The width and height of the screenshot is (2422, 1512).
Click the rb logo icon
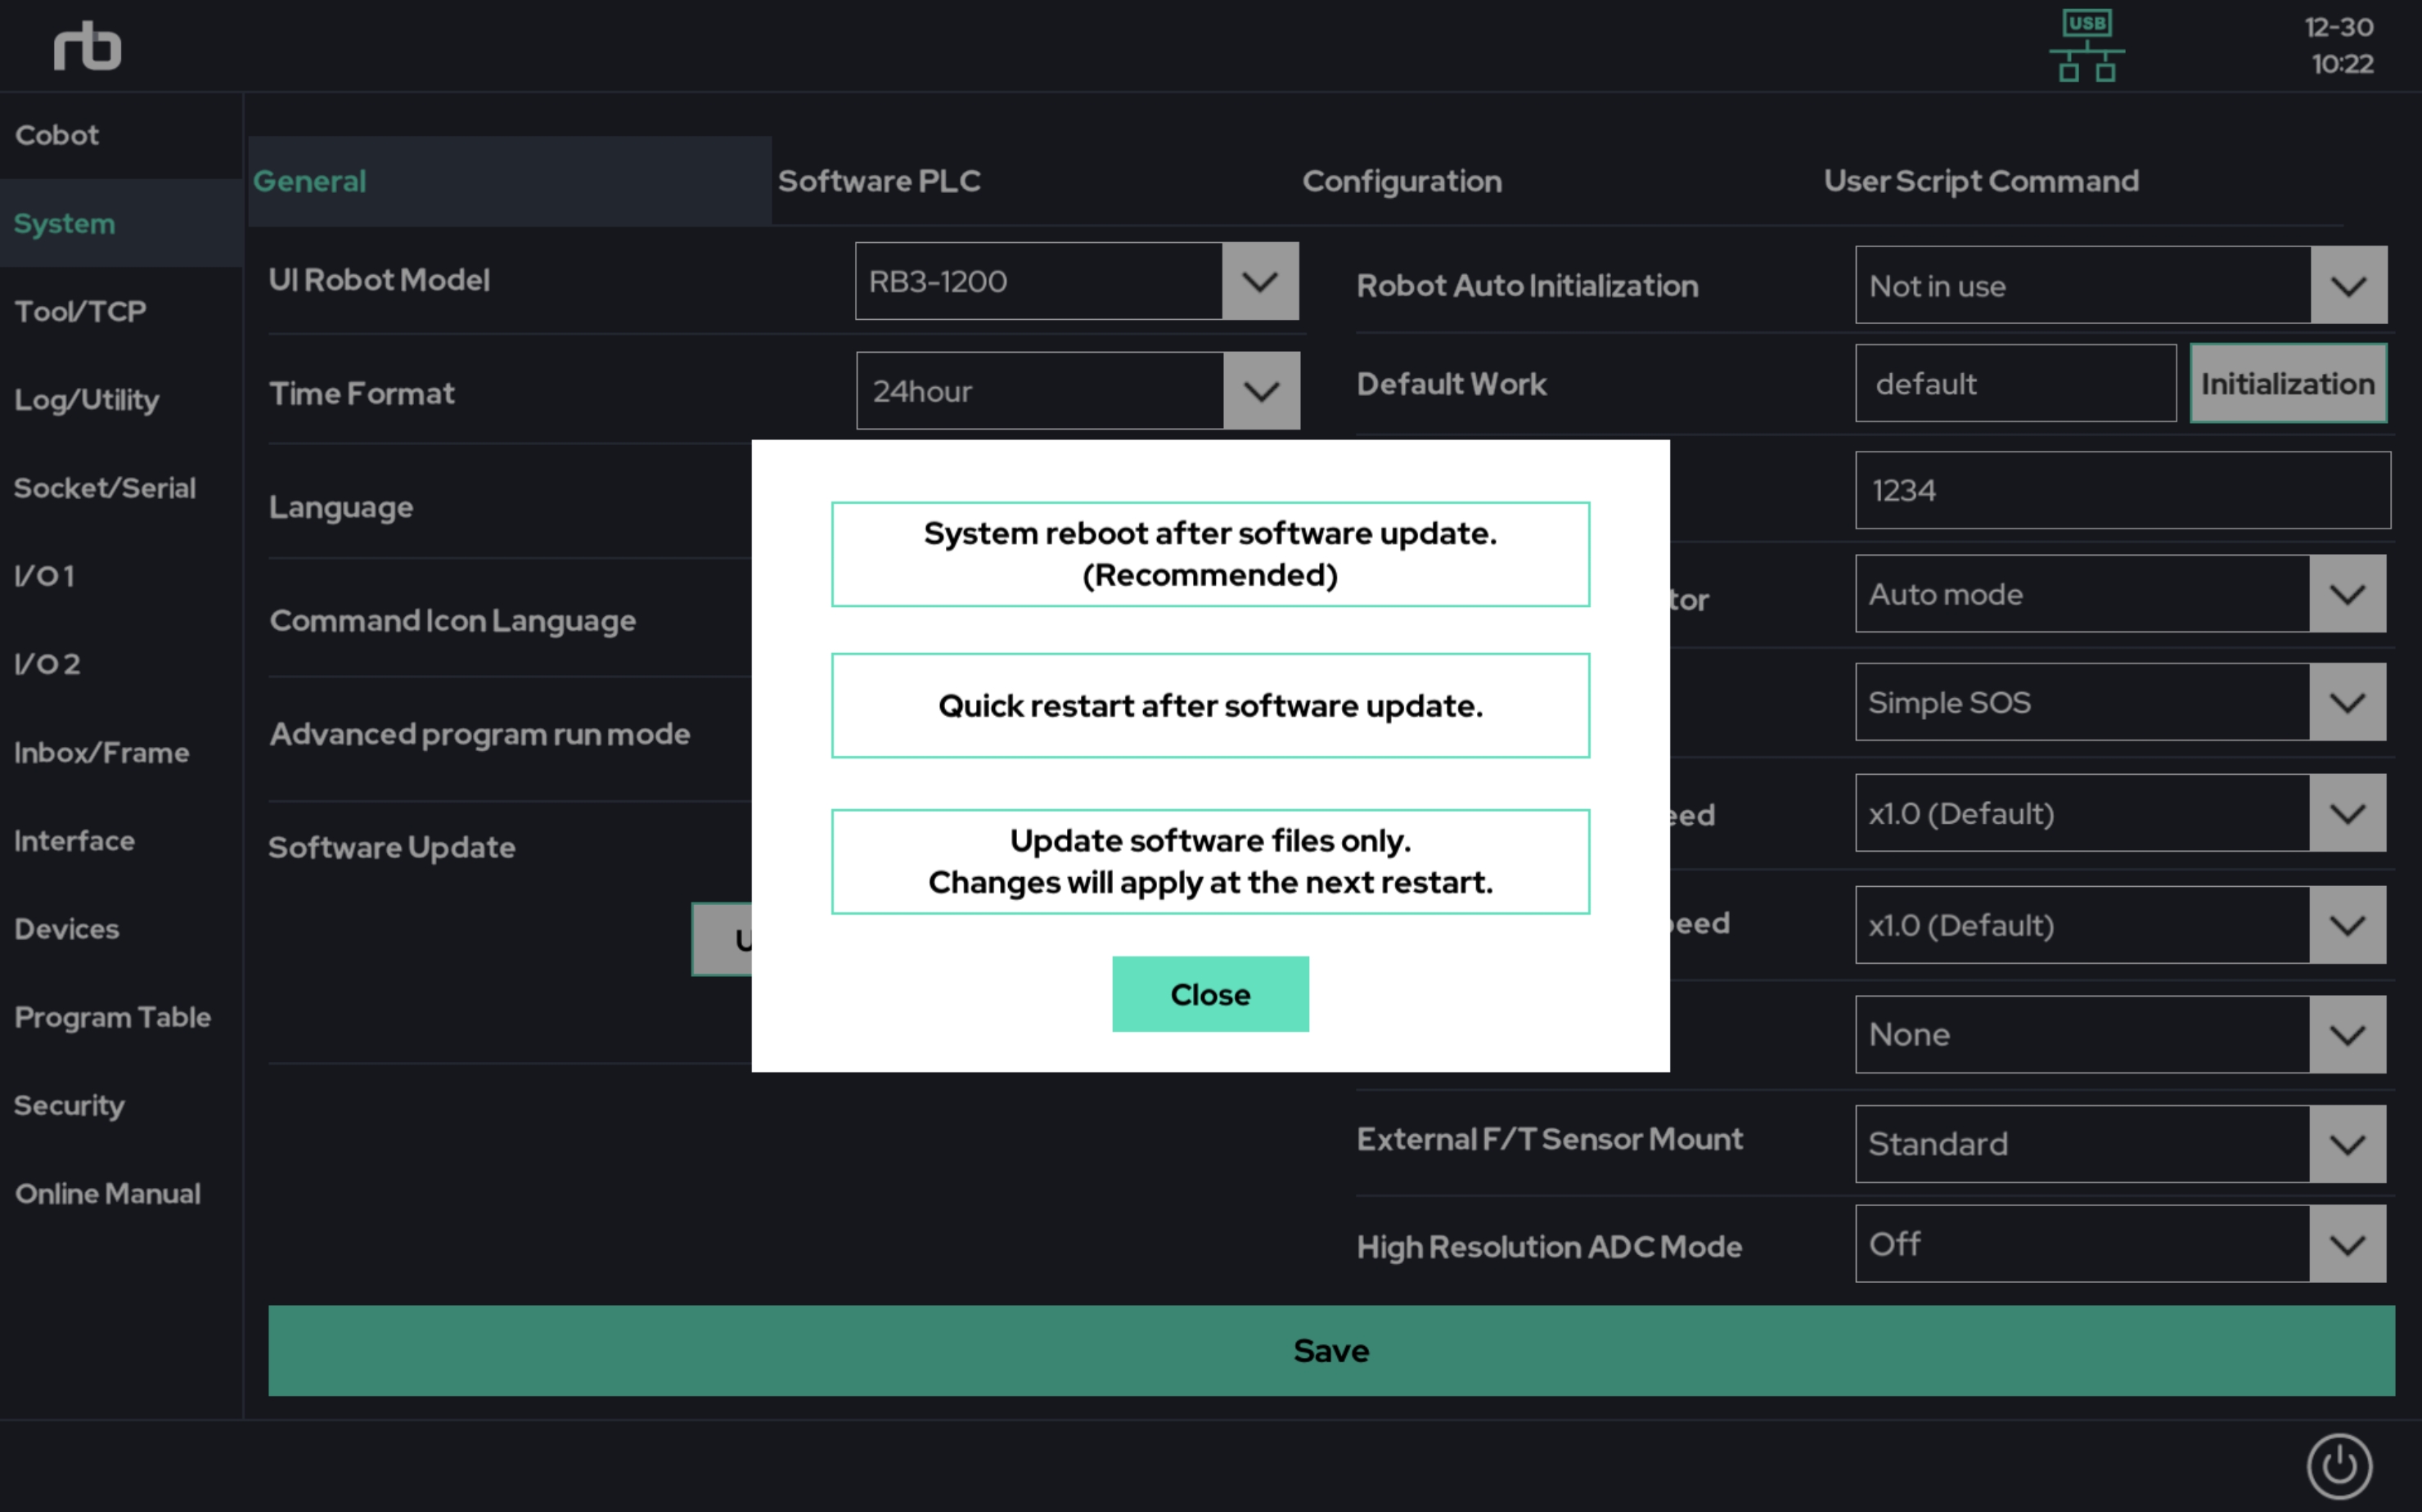[87, 46]
